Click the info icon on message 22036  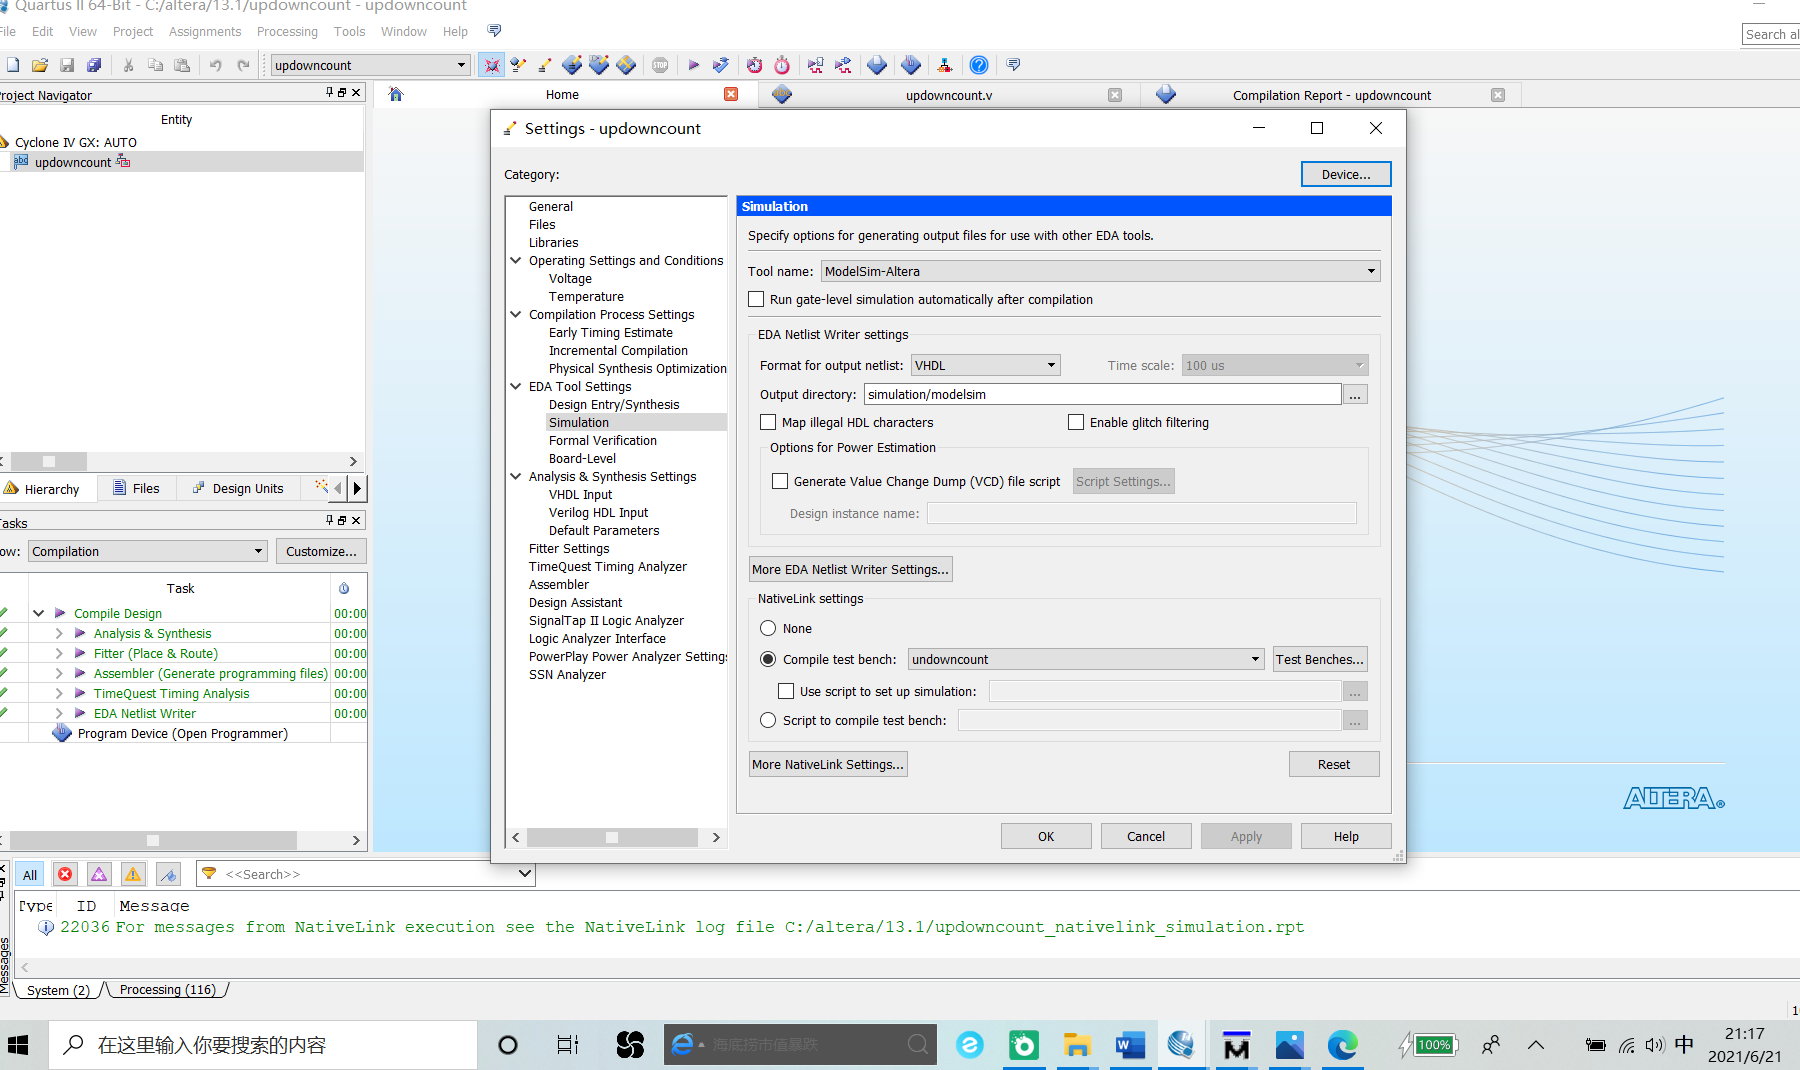click(x=46, y=927)
